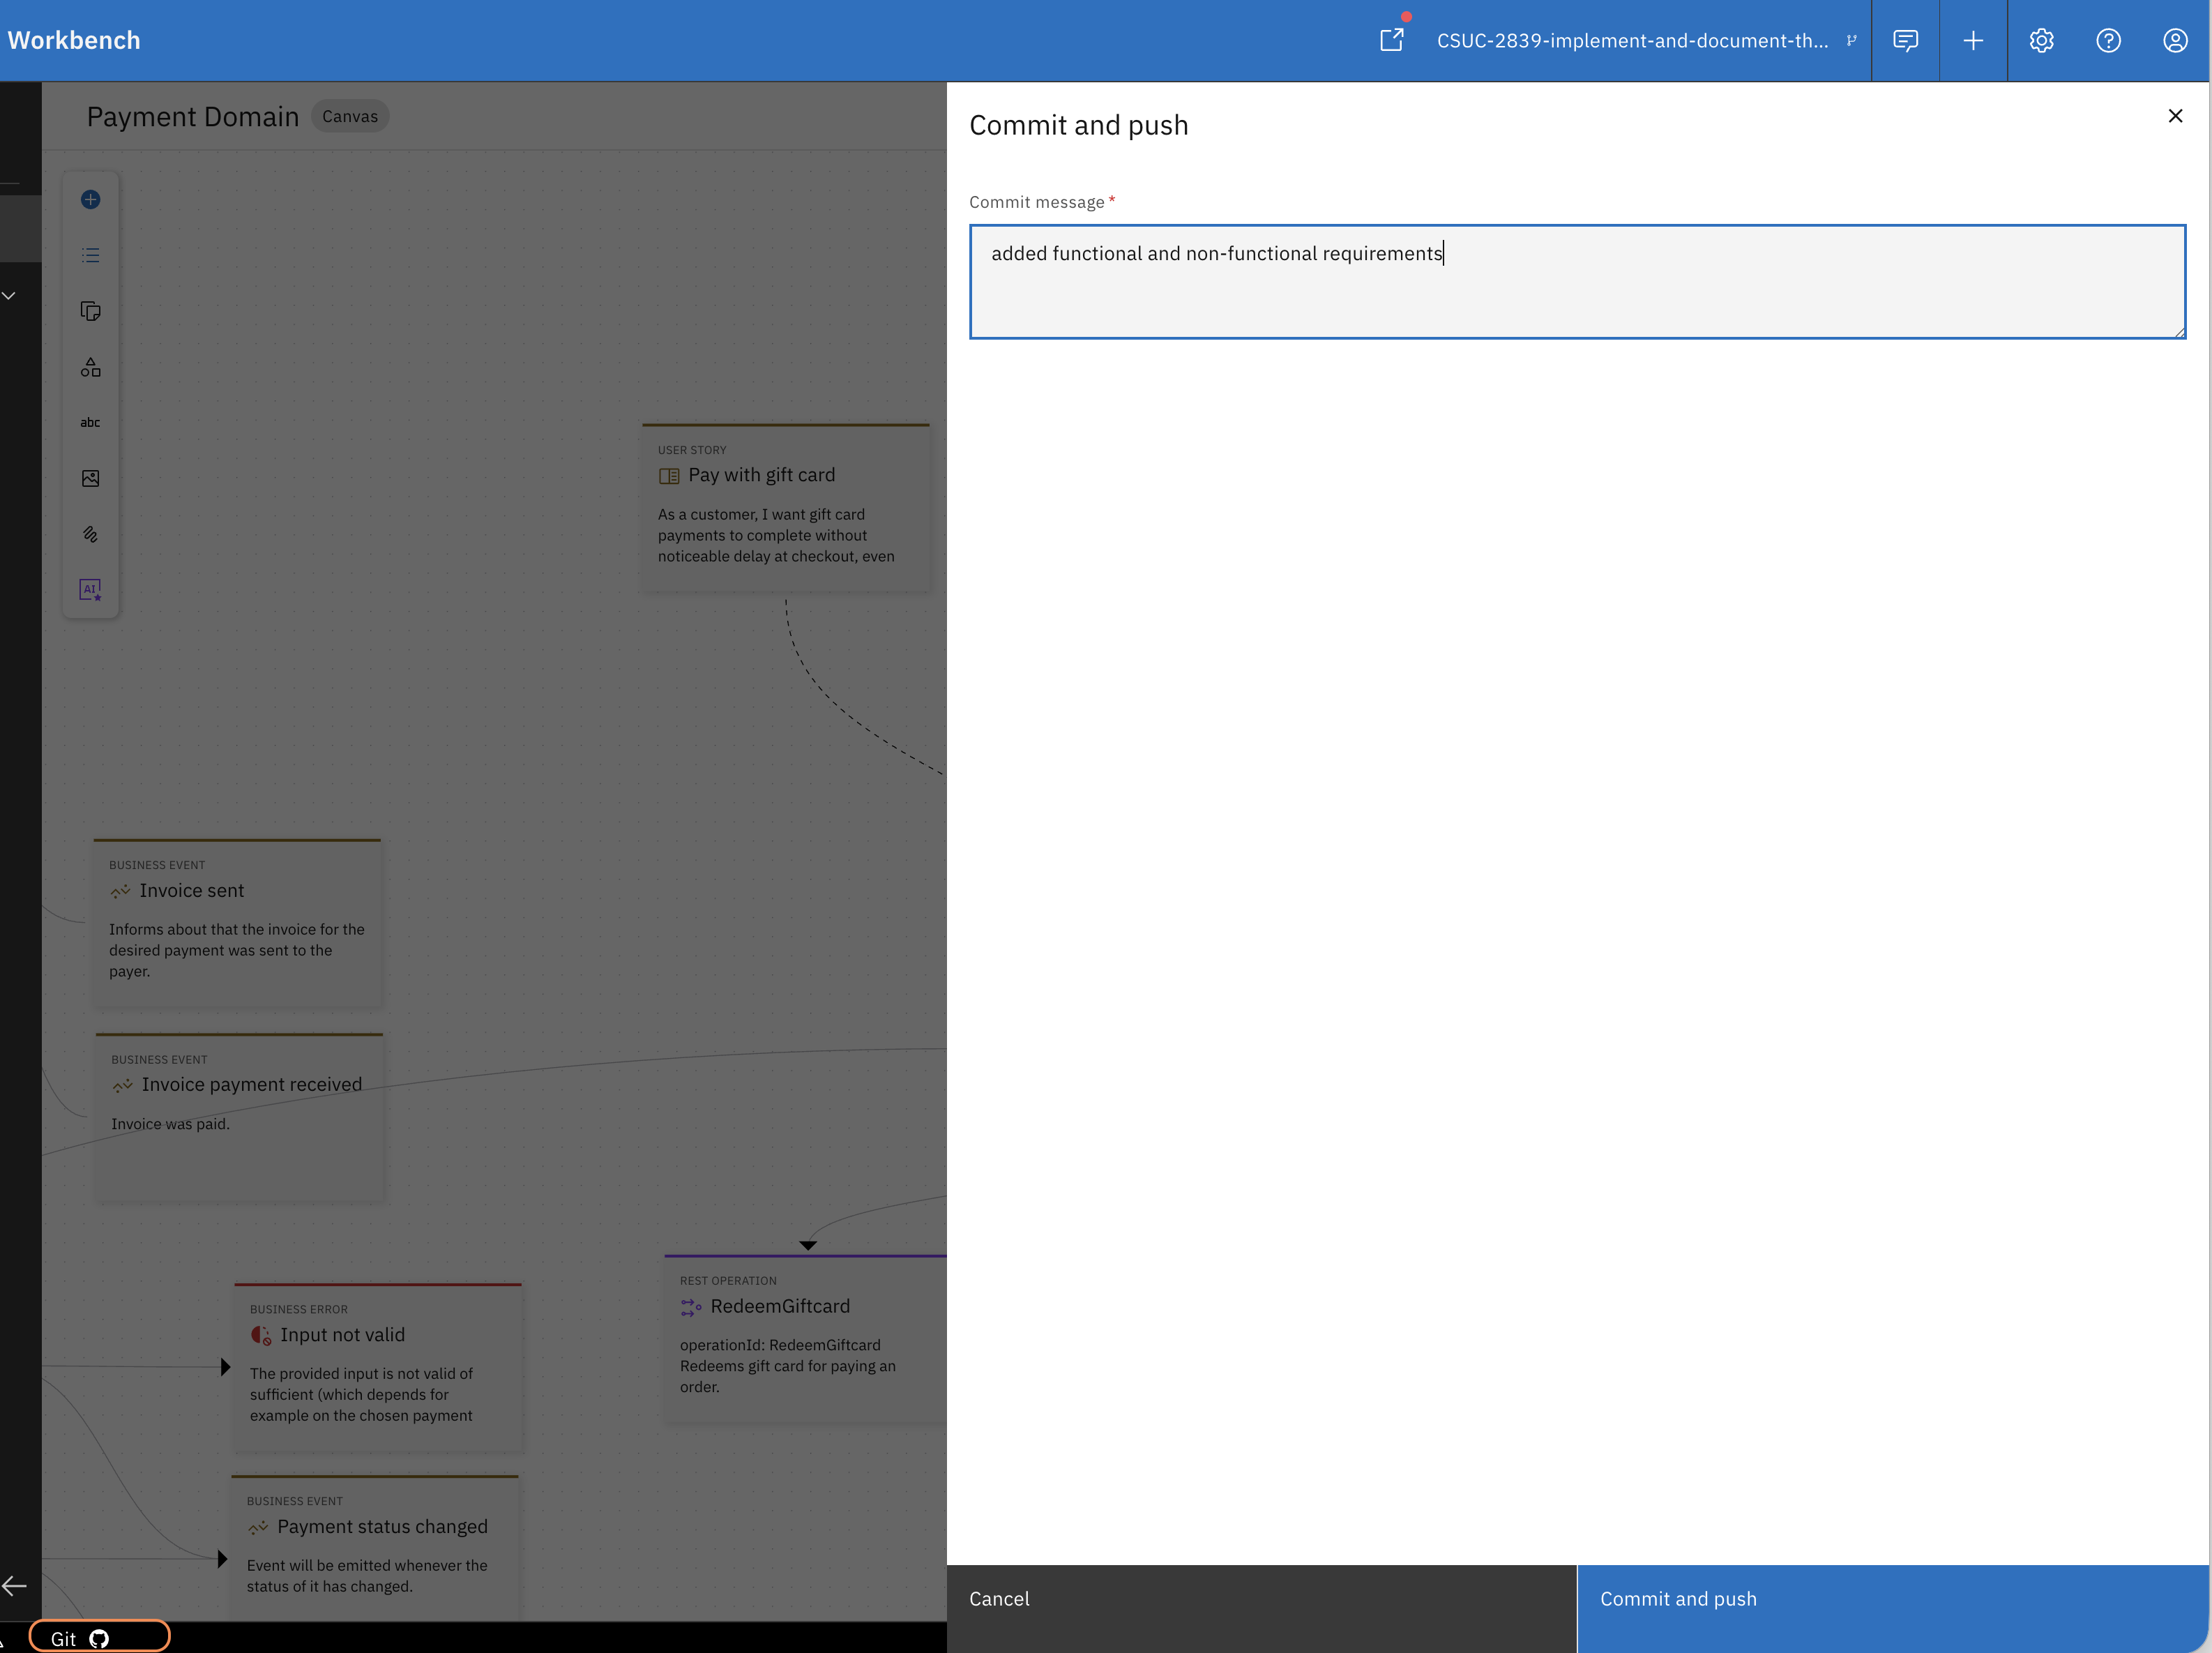The image size is (2212, 1653).
Task: Select the Invoice sent business event card
Action: pyautogui.click(x=238, y=922)
